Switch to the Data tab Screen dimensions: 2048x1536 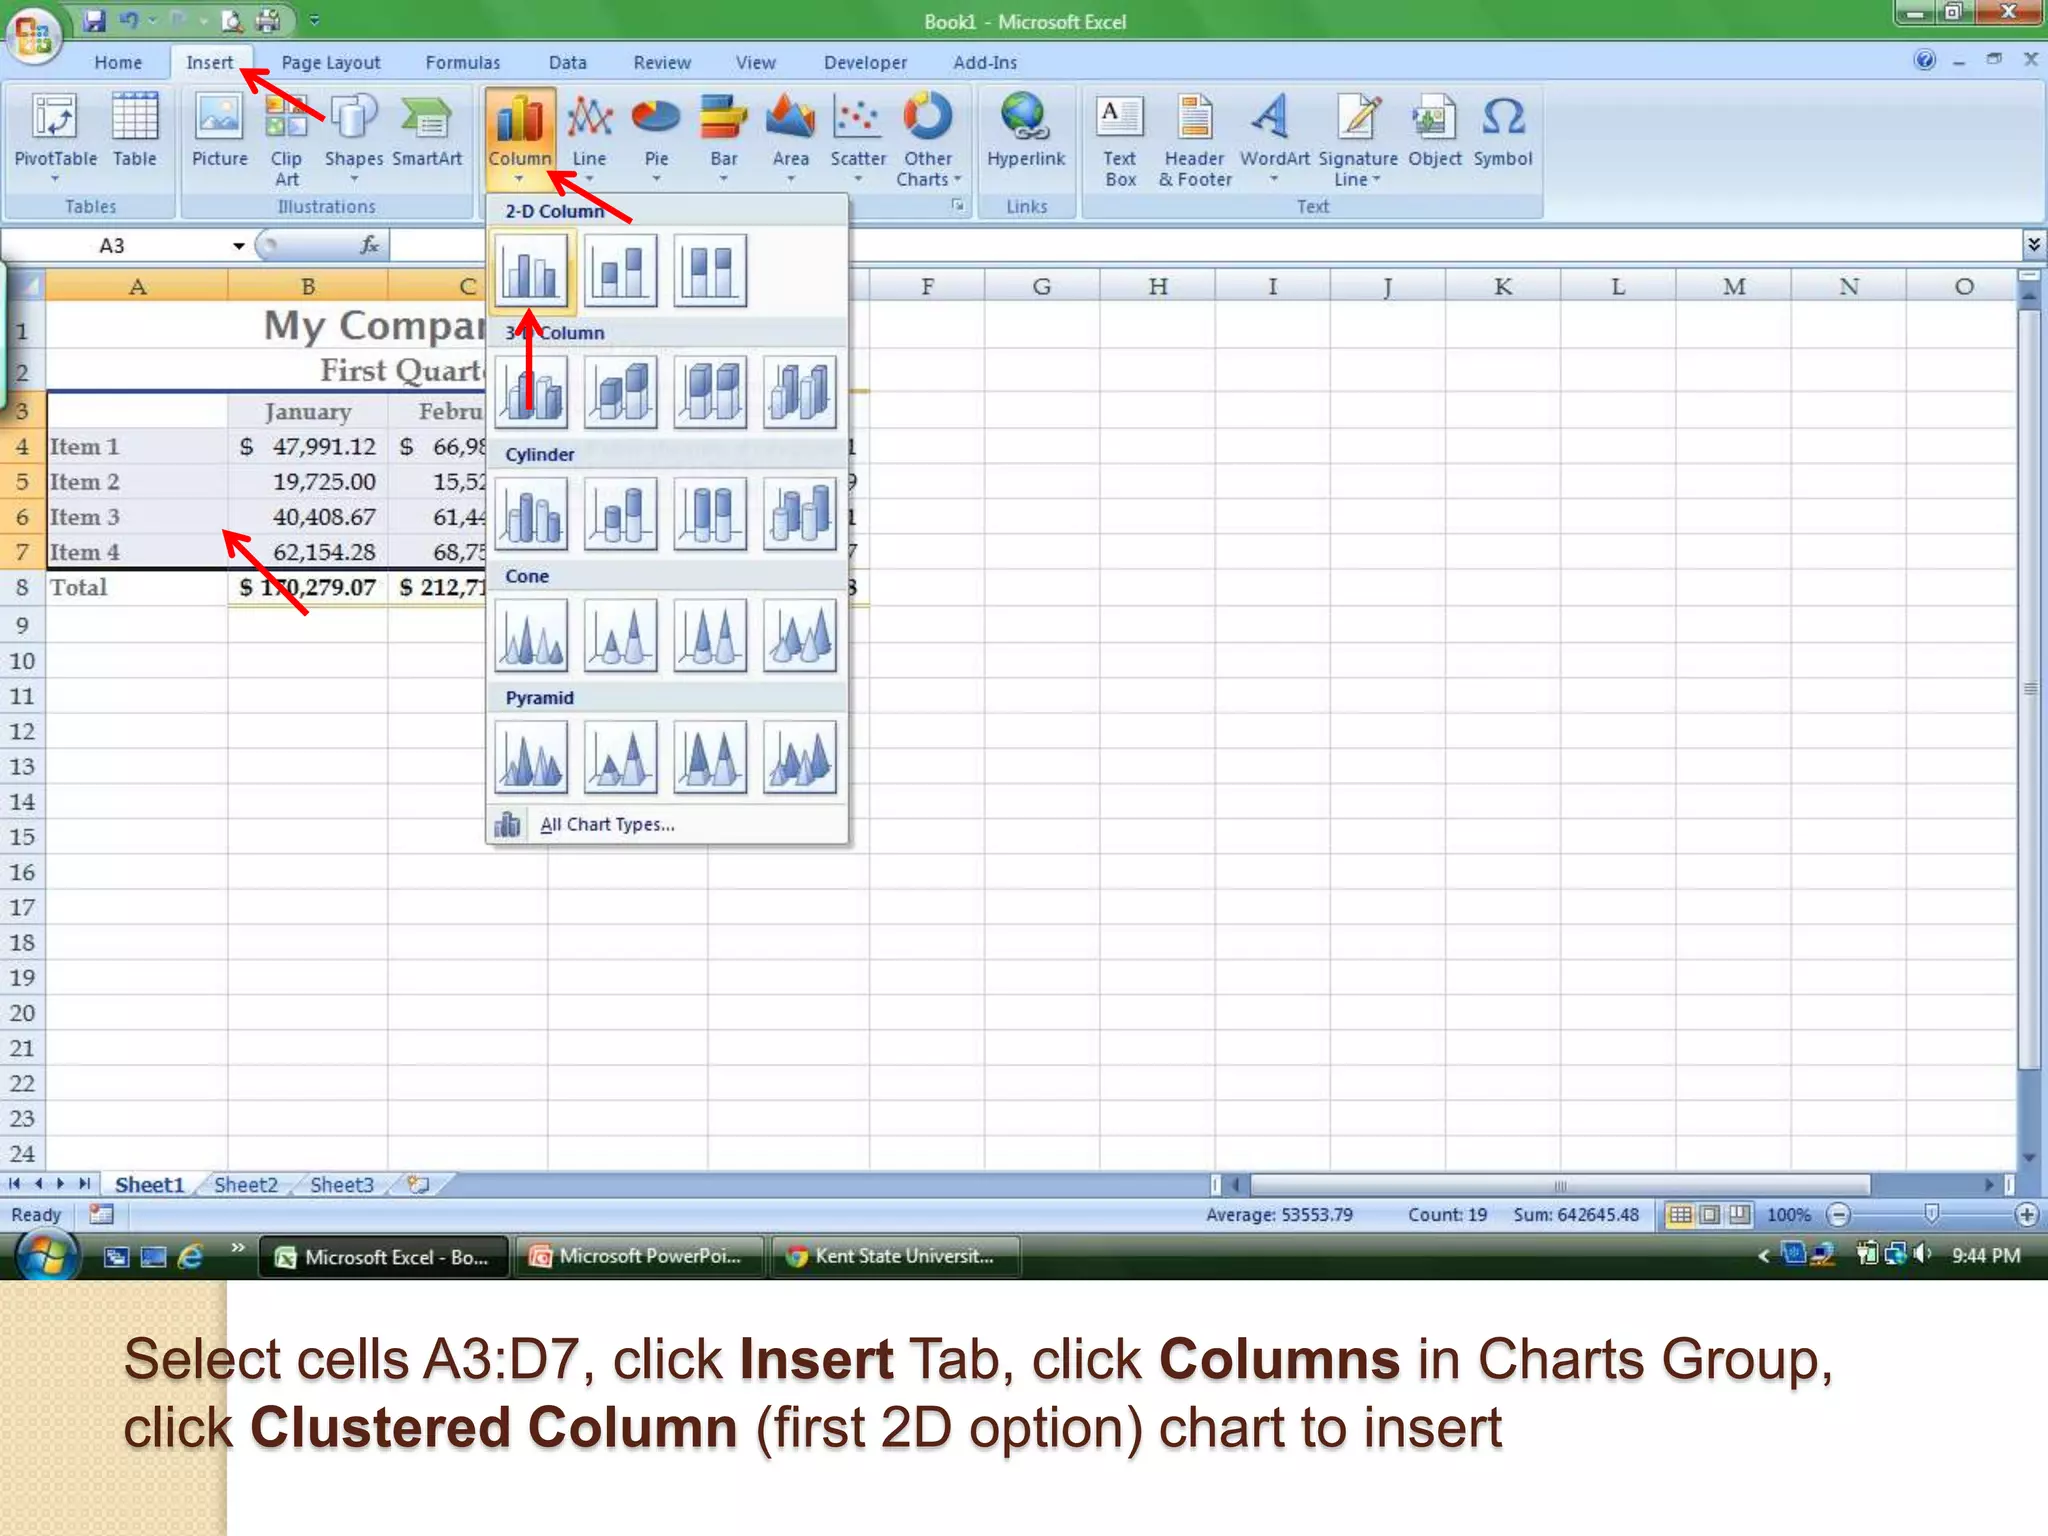tap(567, 62)
